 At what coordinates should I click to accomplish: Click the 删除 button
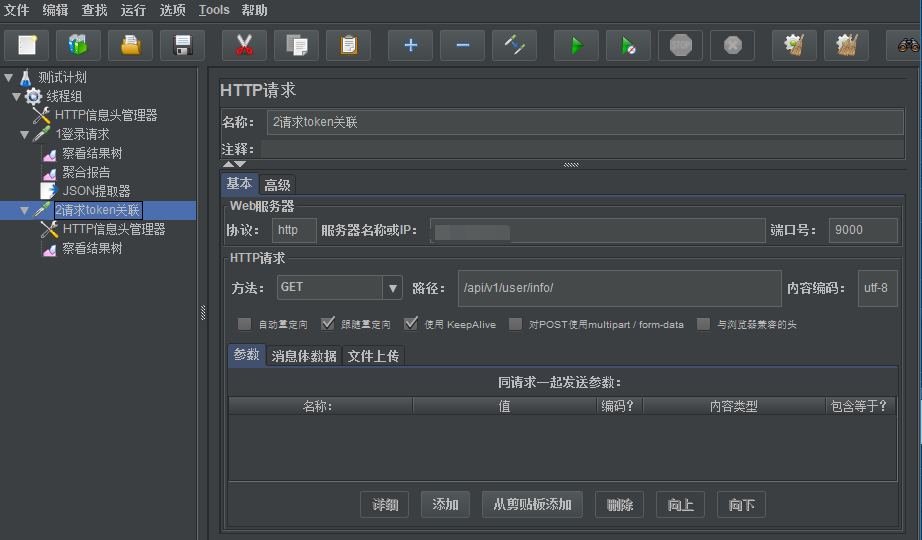619,505
